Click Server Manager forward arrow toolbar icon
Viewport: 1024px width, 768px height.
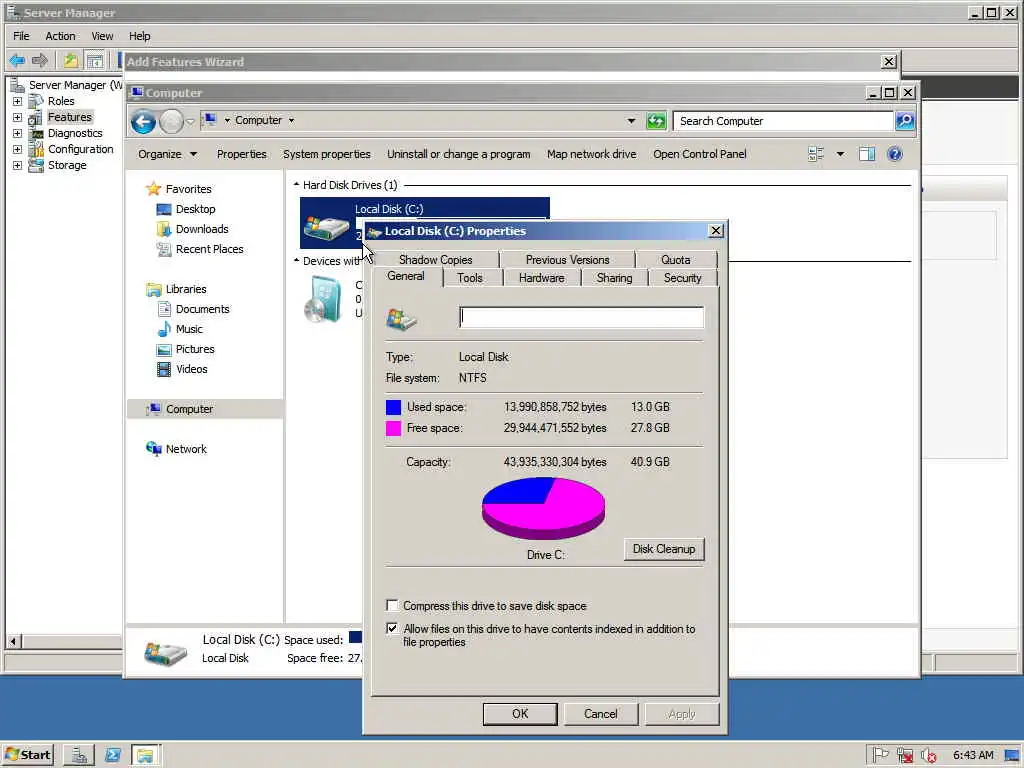40,61
